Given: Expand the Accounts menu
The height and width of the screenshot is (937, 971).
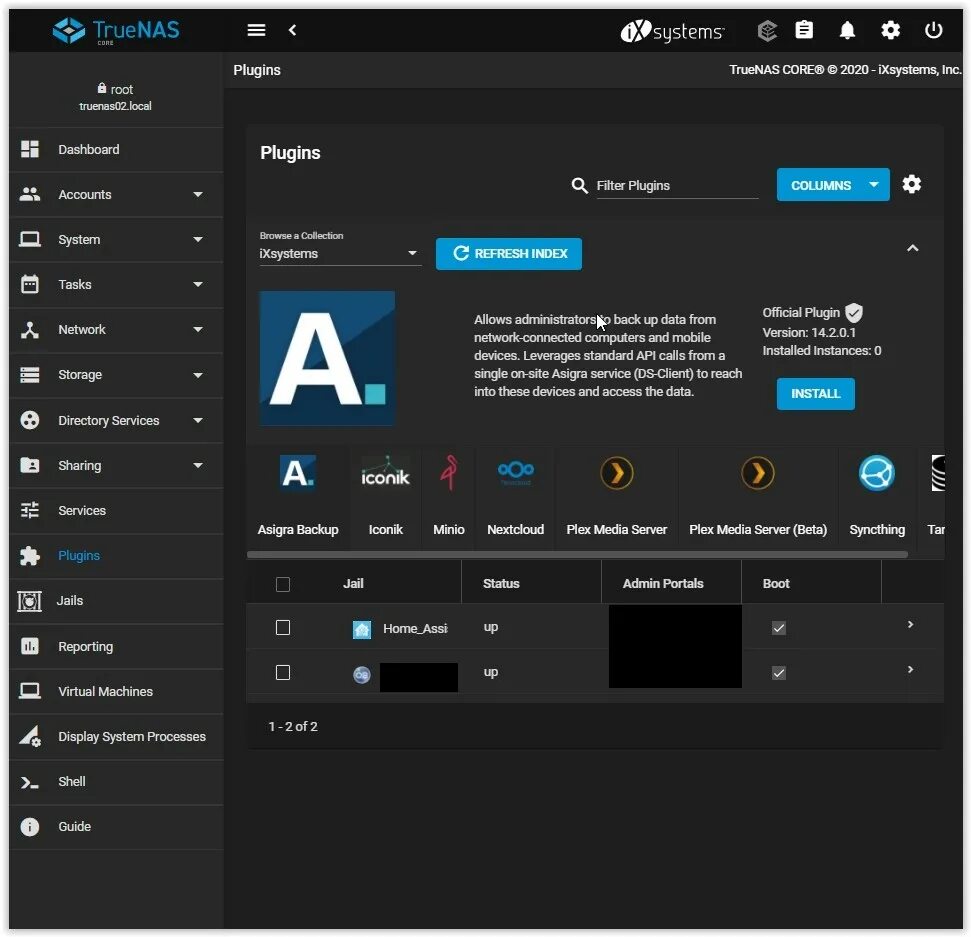Looking at the screenshot, I should coord(116,194).
